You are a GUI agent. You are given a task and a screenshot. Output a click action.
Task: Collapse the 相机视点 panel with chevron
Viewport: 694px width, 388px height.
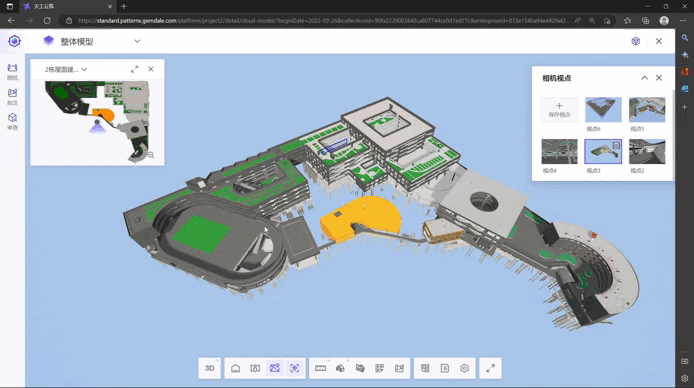click(644, 78)
